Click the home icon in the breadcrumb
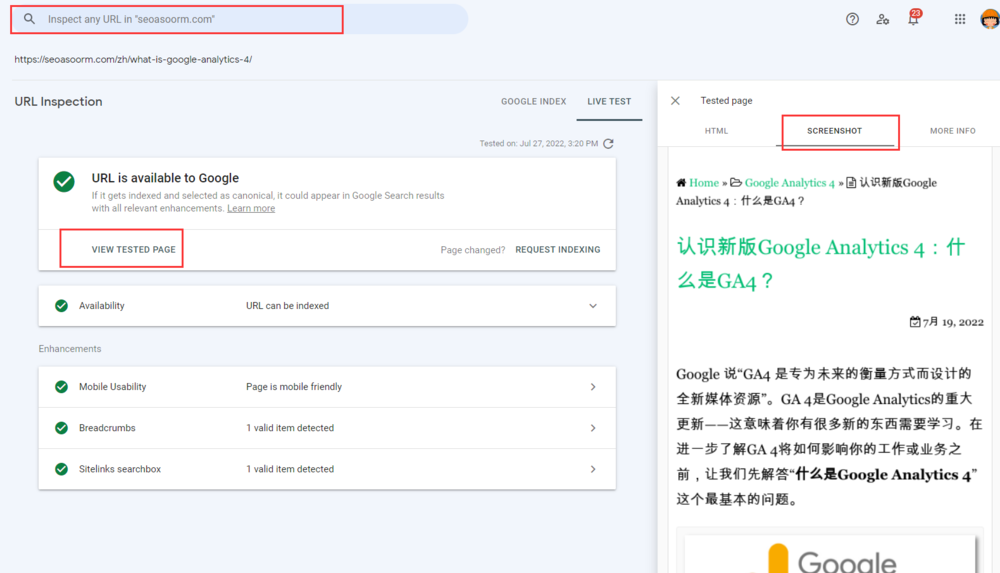This screenshot has width=1000, height=573. click(x=681, y=183)
